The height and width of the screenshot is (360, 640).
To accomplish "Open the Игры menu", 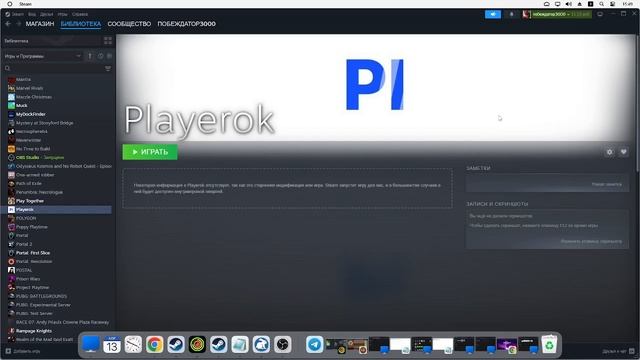I will click(x=62, y=14).
